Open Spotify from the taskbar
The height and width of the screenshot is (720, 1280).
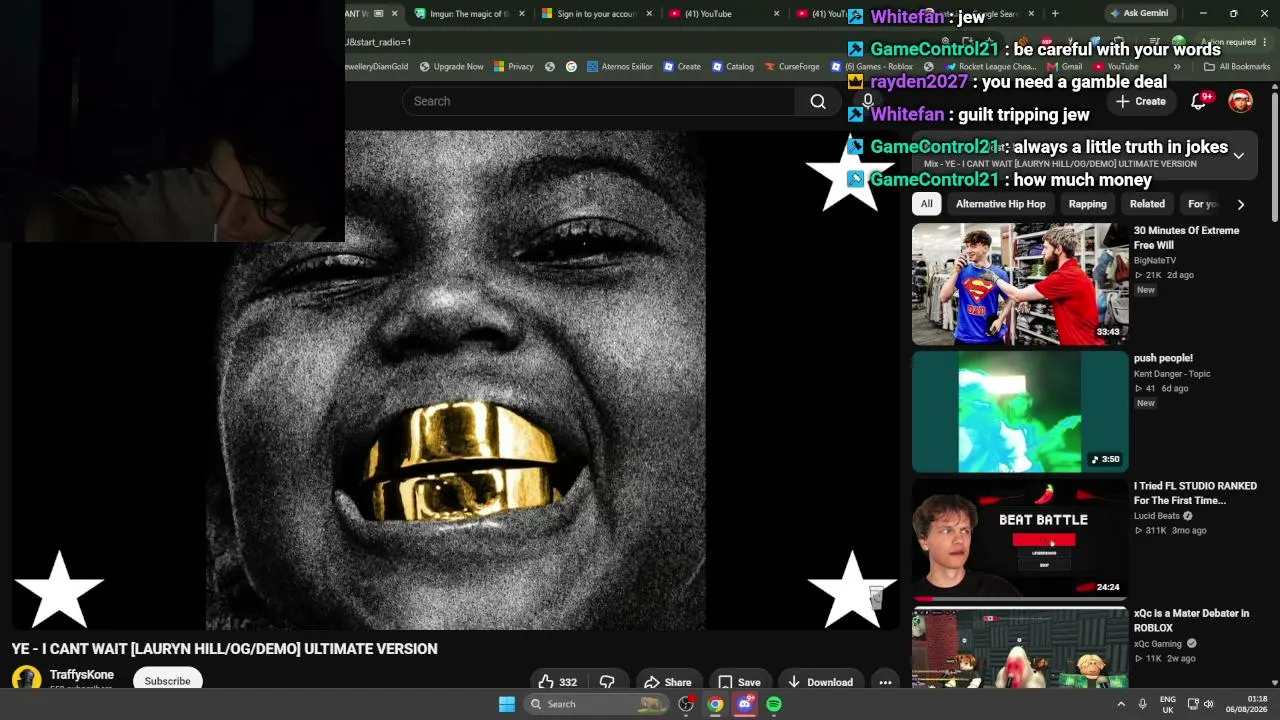point(774,704)
